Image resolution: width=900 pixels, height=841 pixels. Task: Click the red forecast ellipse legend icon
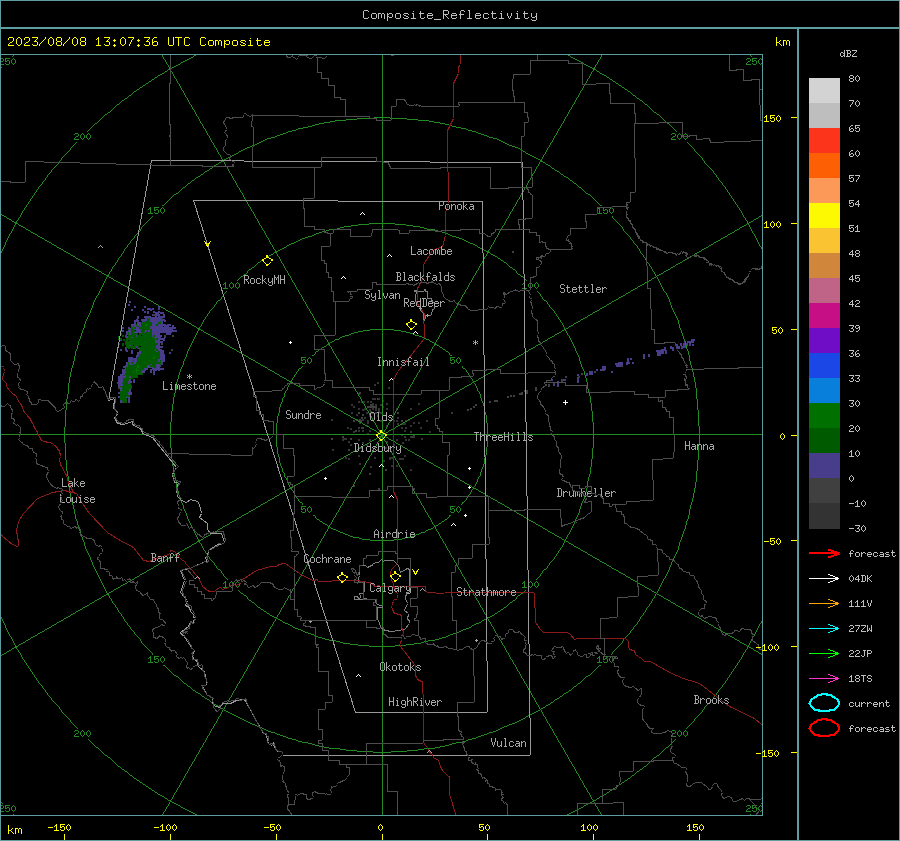pos(824,728)
